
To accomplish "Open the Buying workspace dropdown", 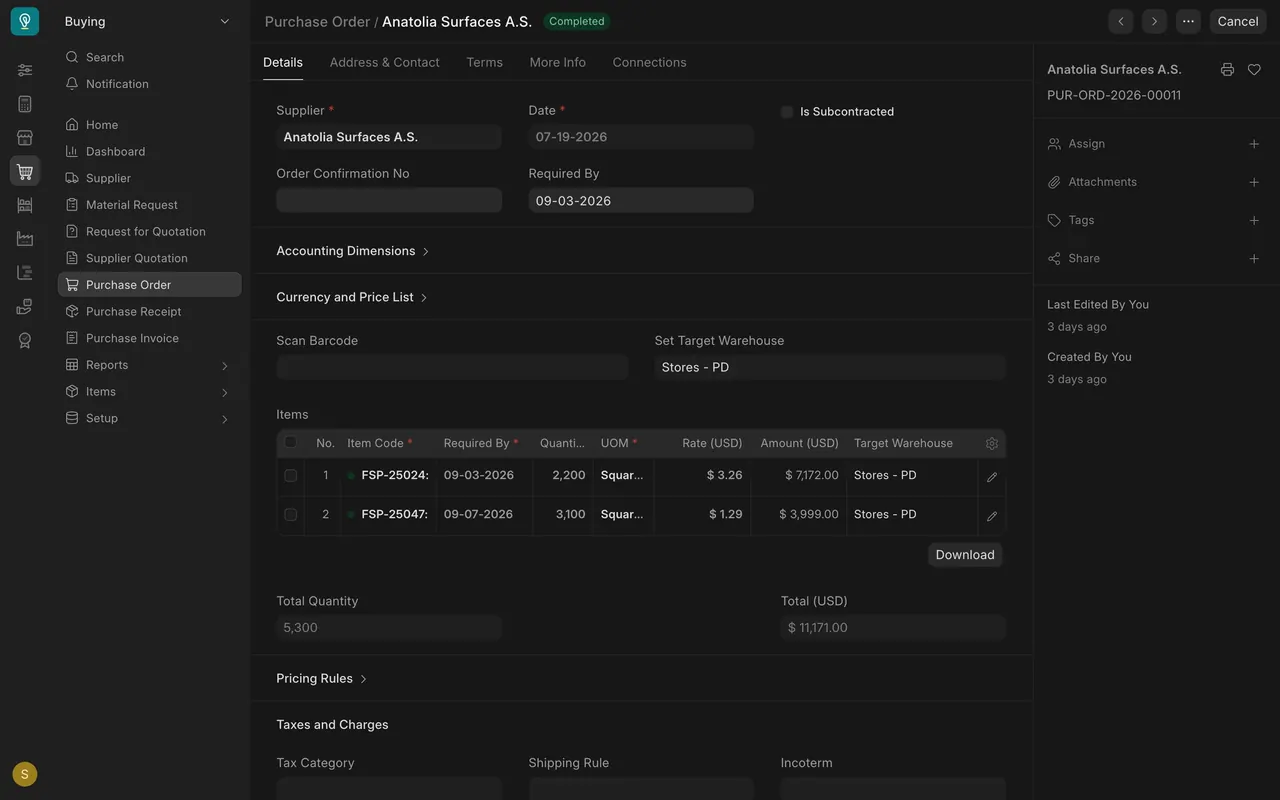I will (x=148, y=21).
